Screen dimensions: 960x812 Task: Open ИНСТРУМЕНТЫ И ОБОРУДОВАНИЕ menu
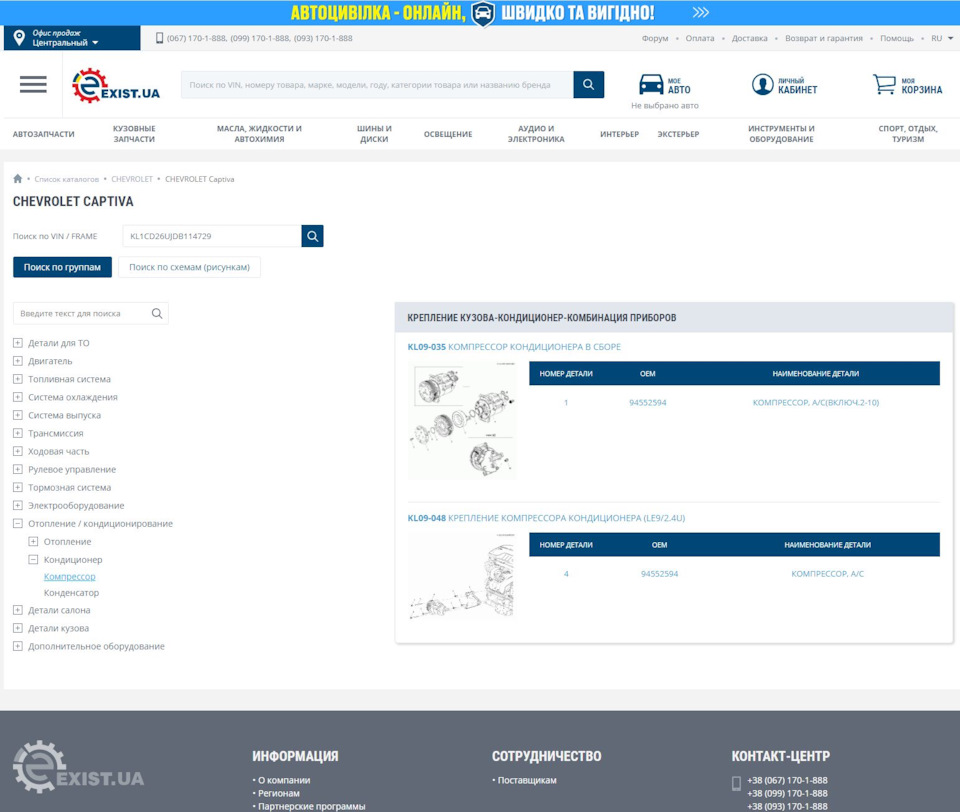click(x=781, y=134)
